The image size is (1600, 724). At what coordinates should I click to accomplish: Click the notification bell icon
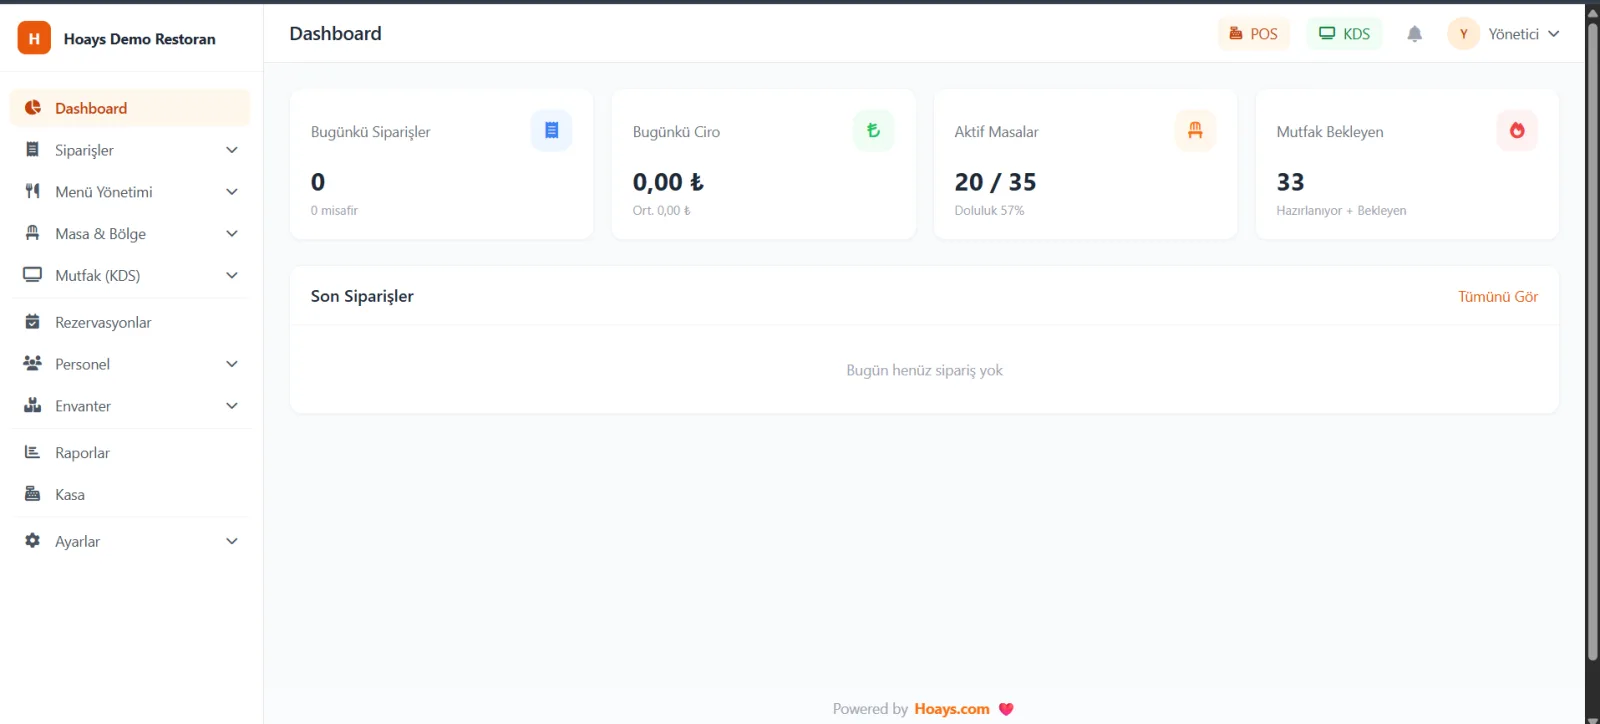pyautogui.click(x=1414, y=34)
